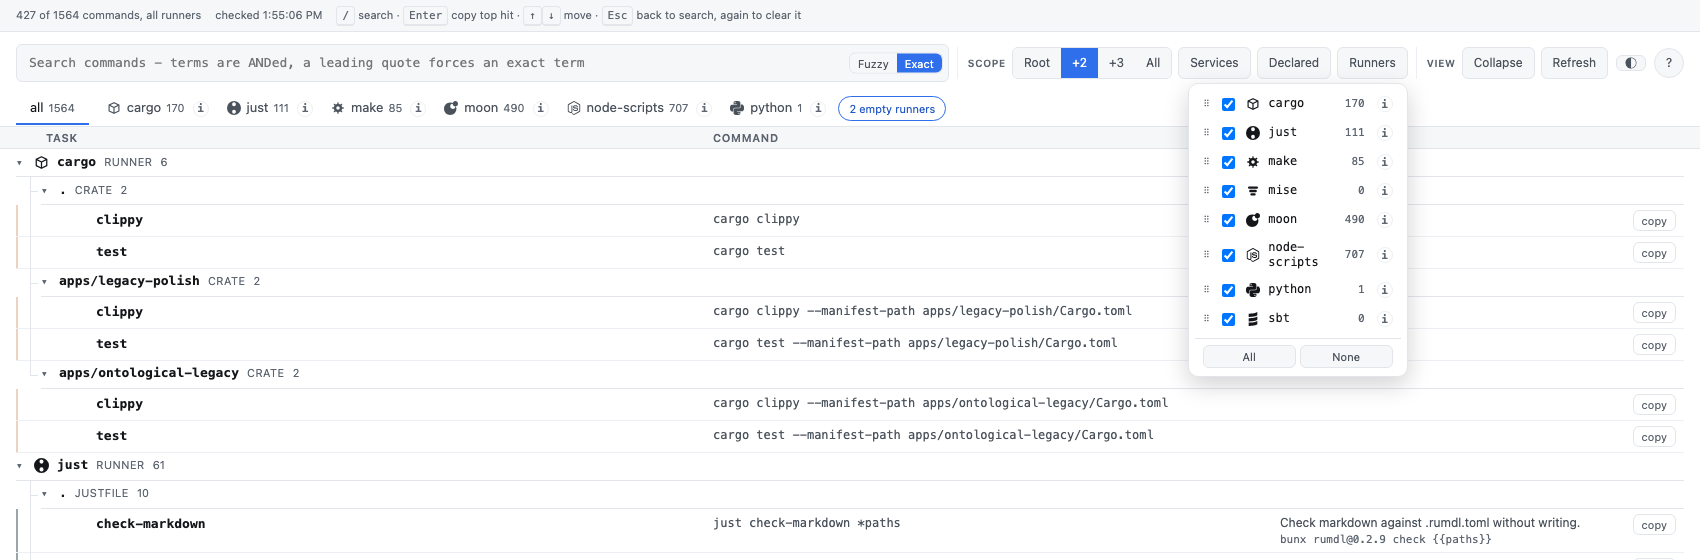Grab drag handle of mise runner row
Viewport: 1700px width, 560px height.
point(1206,190)
